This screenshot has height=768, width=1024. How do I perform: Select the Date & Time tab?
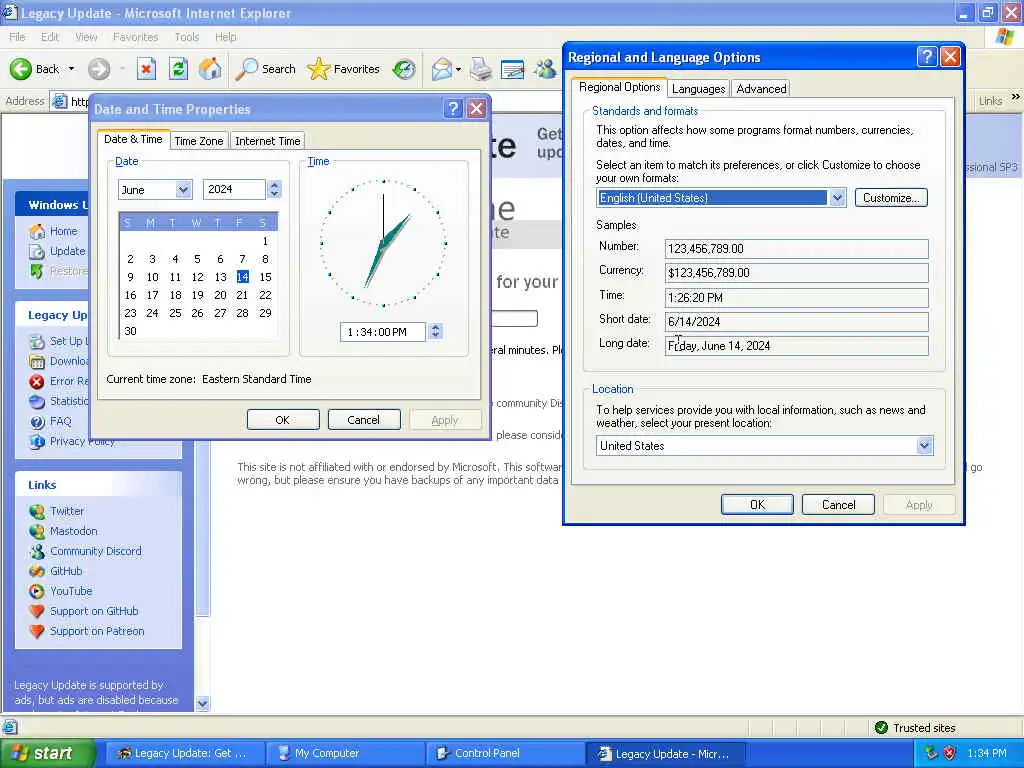point(133,139)
